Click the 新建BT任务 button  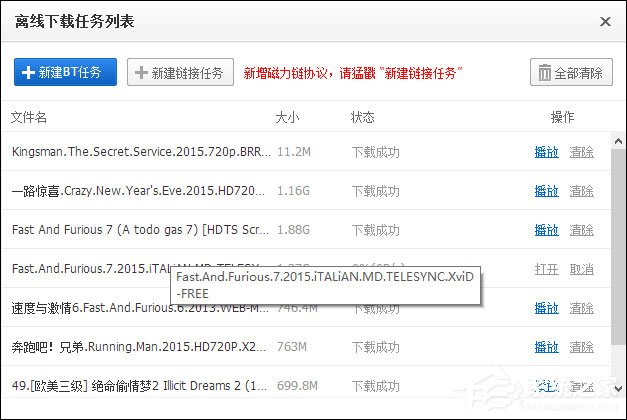tap(66, 72)
